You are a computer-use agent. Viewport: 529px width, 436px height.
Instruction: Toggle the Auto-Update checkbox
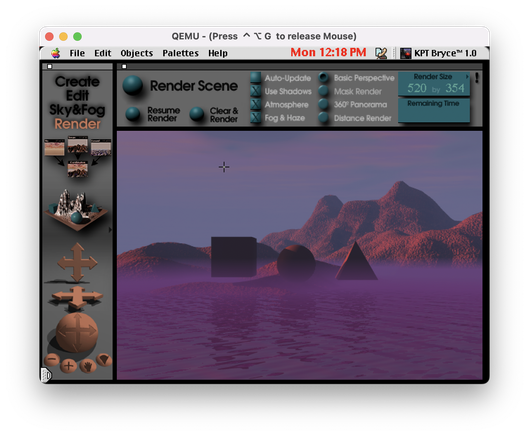(256, 78)
